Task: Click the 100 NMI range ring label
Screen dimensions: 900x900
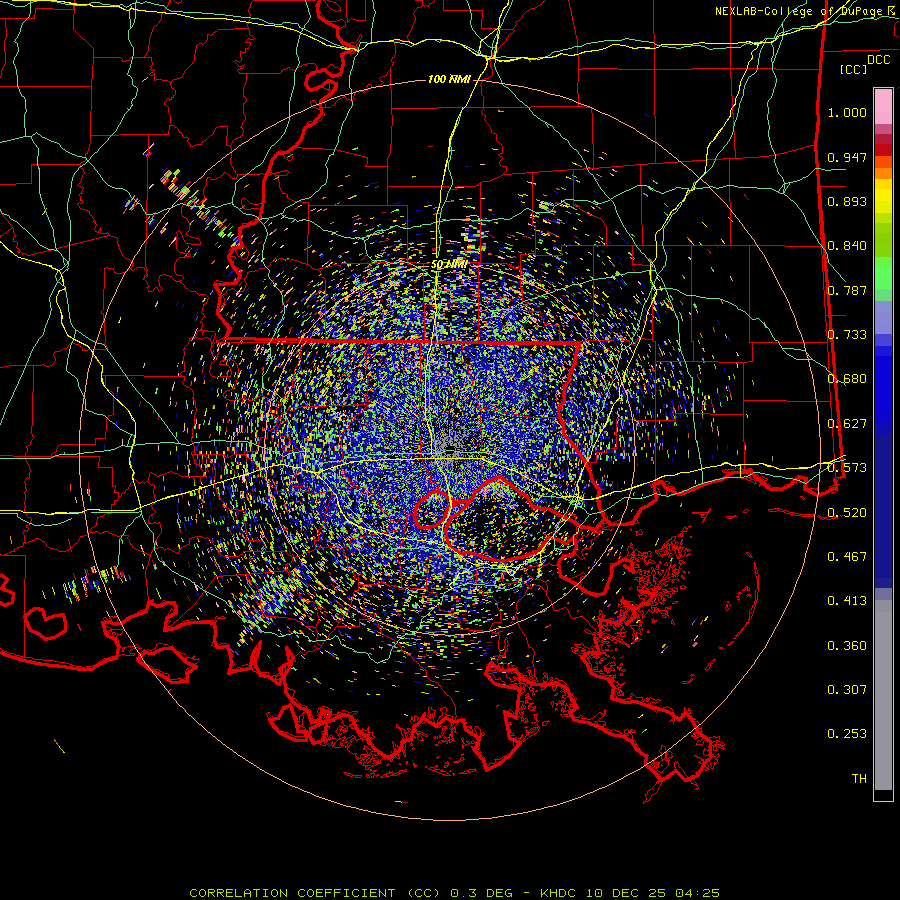Action: pyautogui.click(x=449, y=79)
